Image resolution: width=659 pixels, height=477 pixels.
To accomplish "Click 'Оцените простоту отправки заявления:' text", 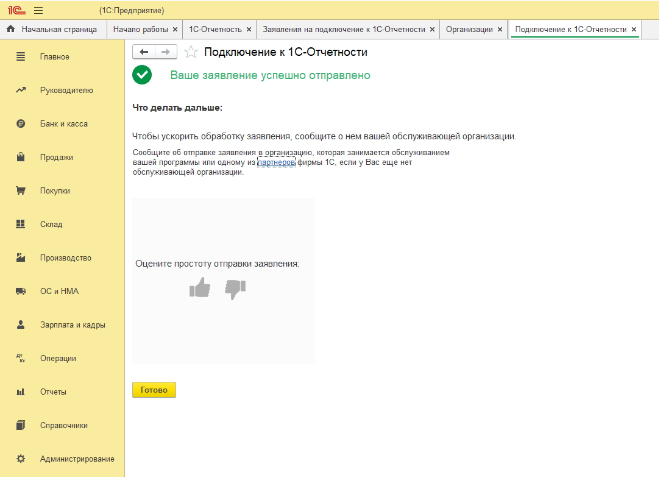I will 217,264.
